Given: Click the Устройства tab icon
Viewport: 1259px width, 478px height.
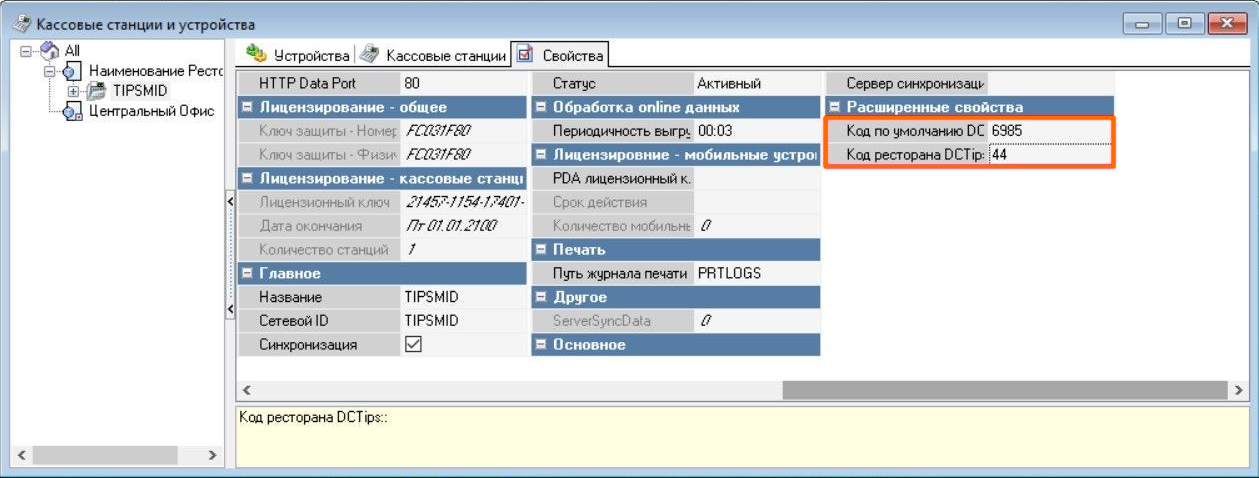Looking at the screenshot, I should [257, 54].
